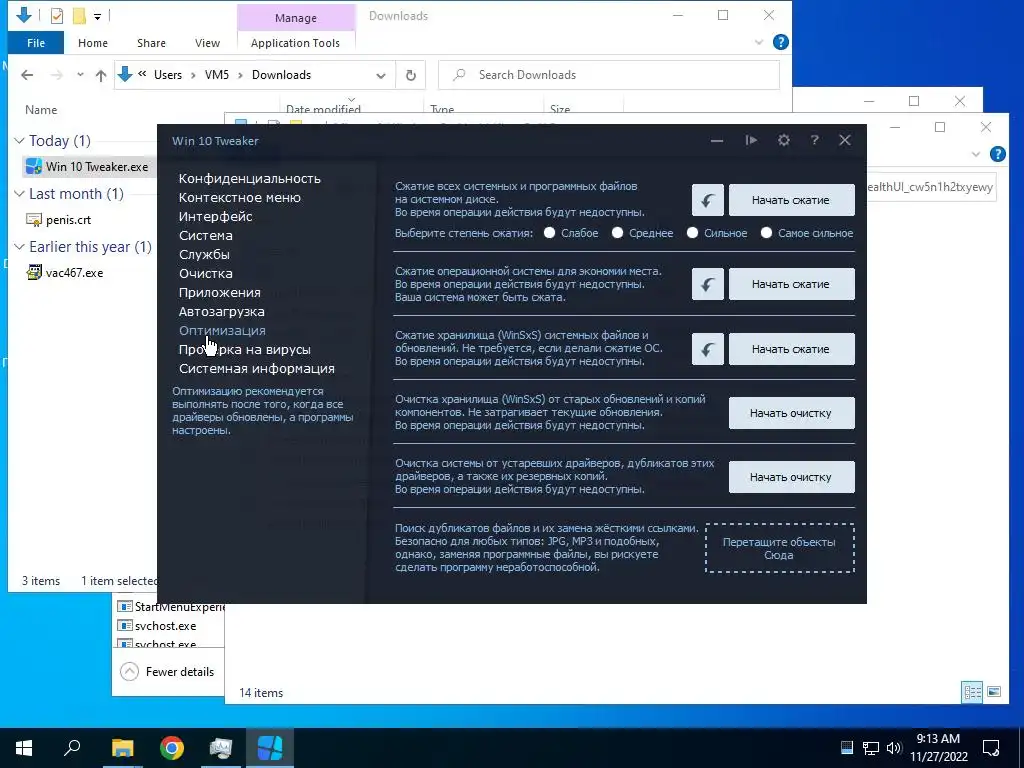The width and height of the screenshot is (1024, 768).
Task: Select Конфиденциальность section
Action: (x=249, y=178)
